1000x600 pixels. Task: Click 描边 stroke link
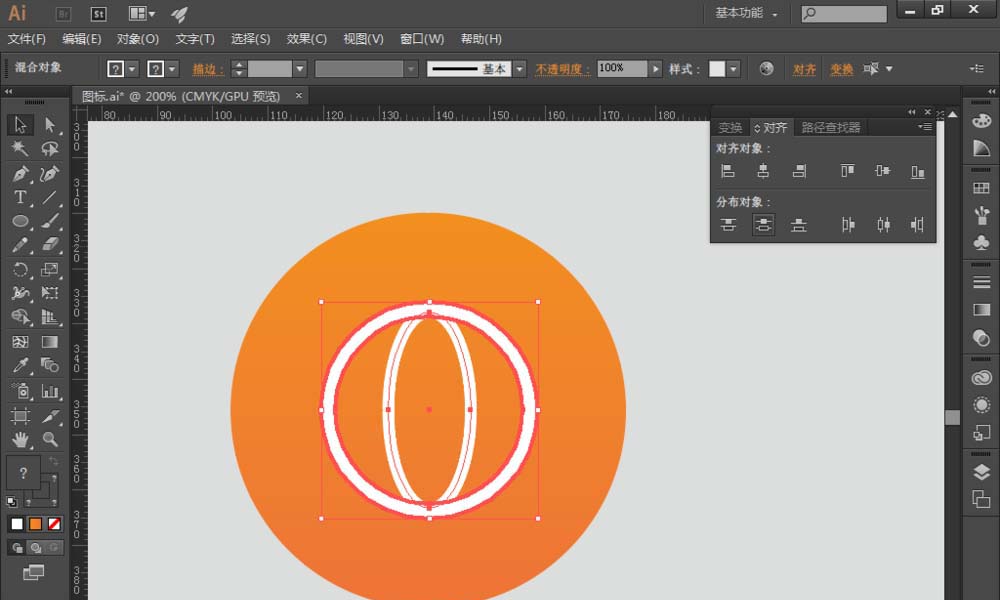[x=207, y=69]
